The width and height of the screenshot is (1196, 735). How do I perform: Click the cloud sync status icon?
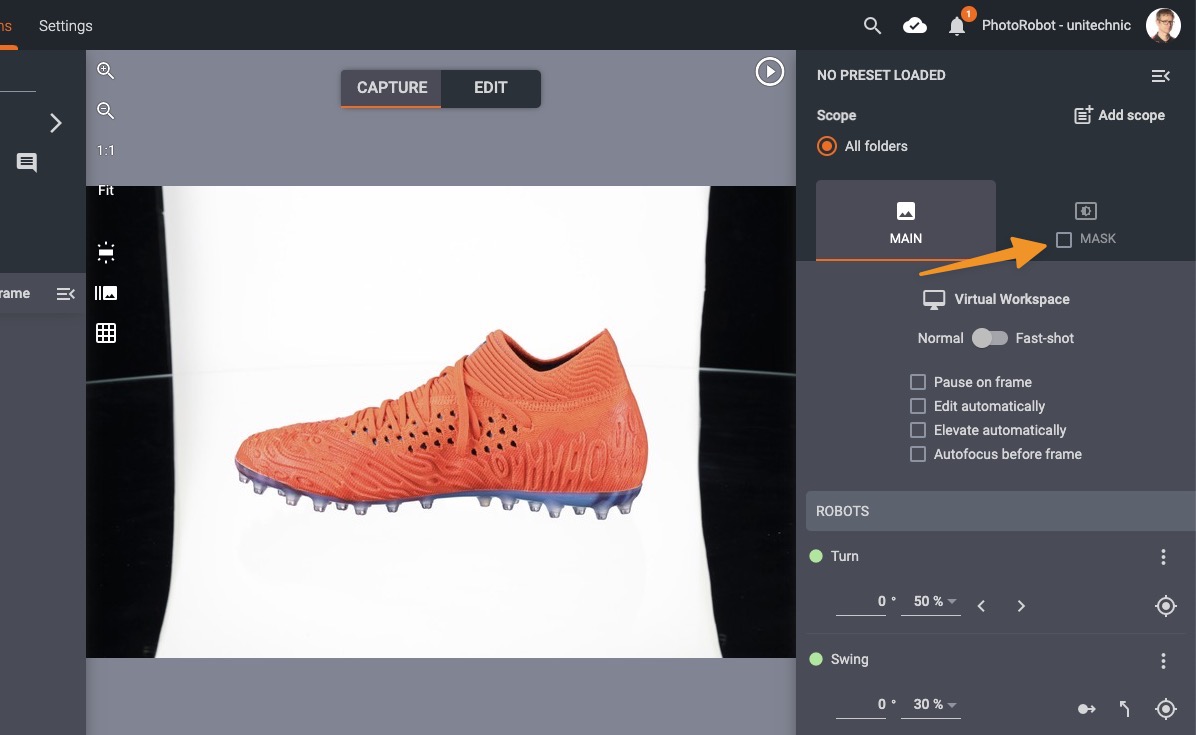click(915, 26)
